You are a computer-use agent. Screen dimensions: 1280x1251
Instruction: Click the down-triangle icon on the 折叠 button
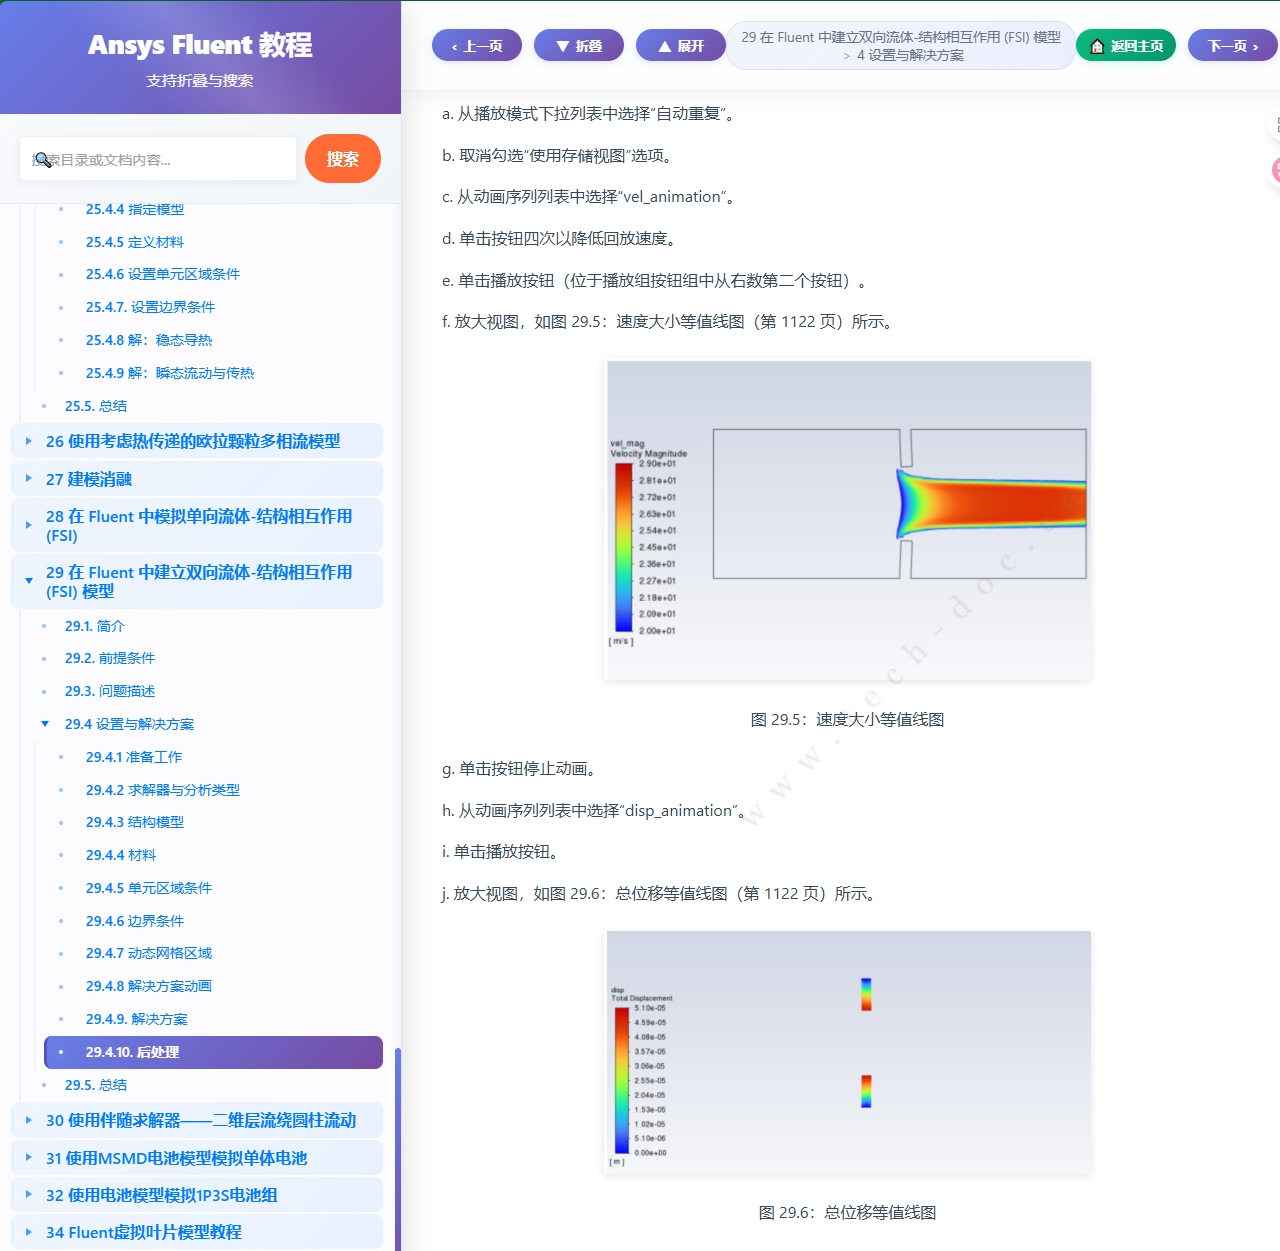(x=562, y=46)
